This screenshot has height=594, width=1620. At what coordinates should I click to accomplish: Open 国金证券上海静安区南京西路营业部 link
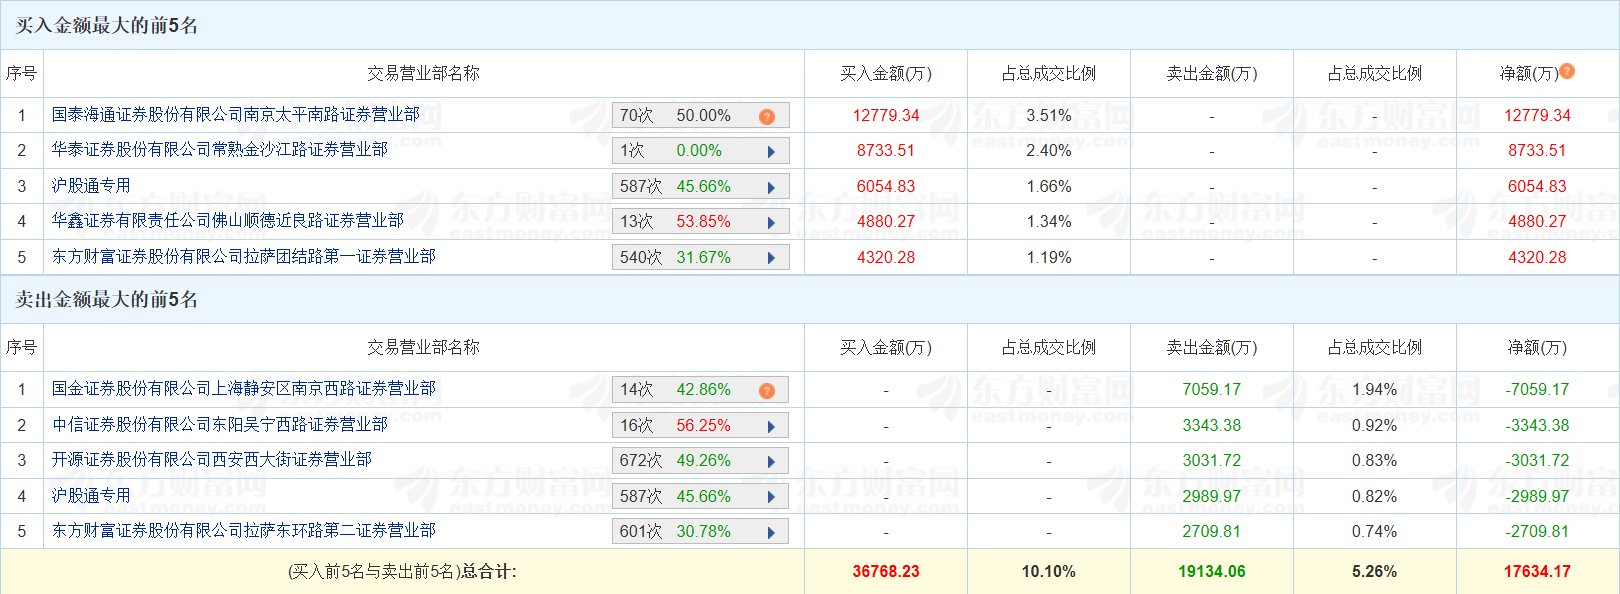click(244, 389)
